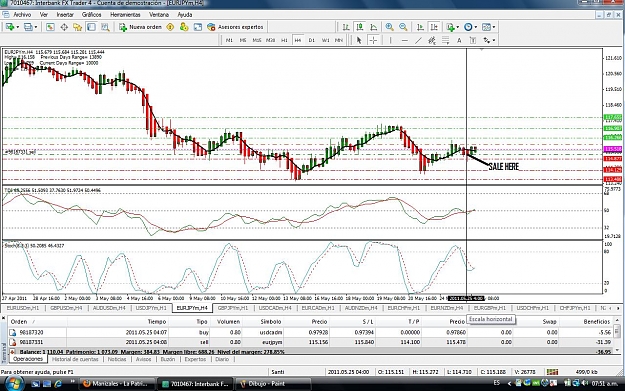Screen dimensions: 625x391
Task: Select the trendline drawing tool
Action: pos(418,40)
